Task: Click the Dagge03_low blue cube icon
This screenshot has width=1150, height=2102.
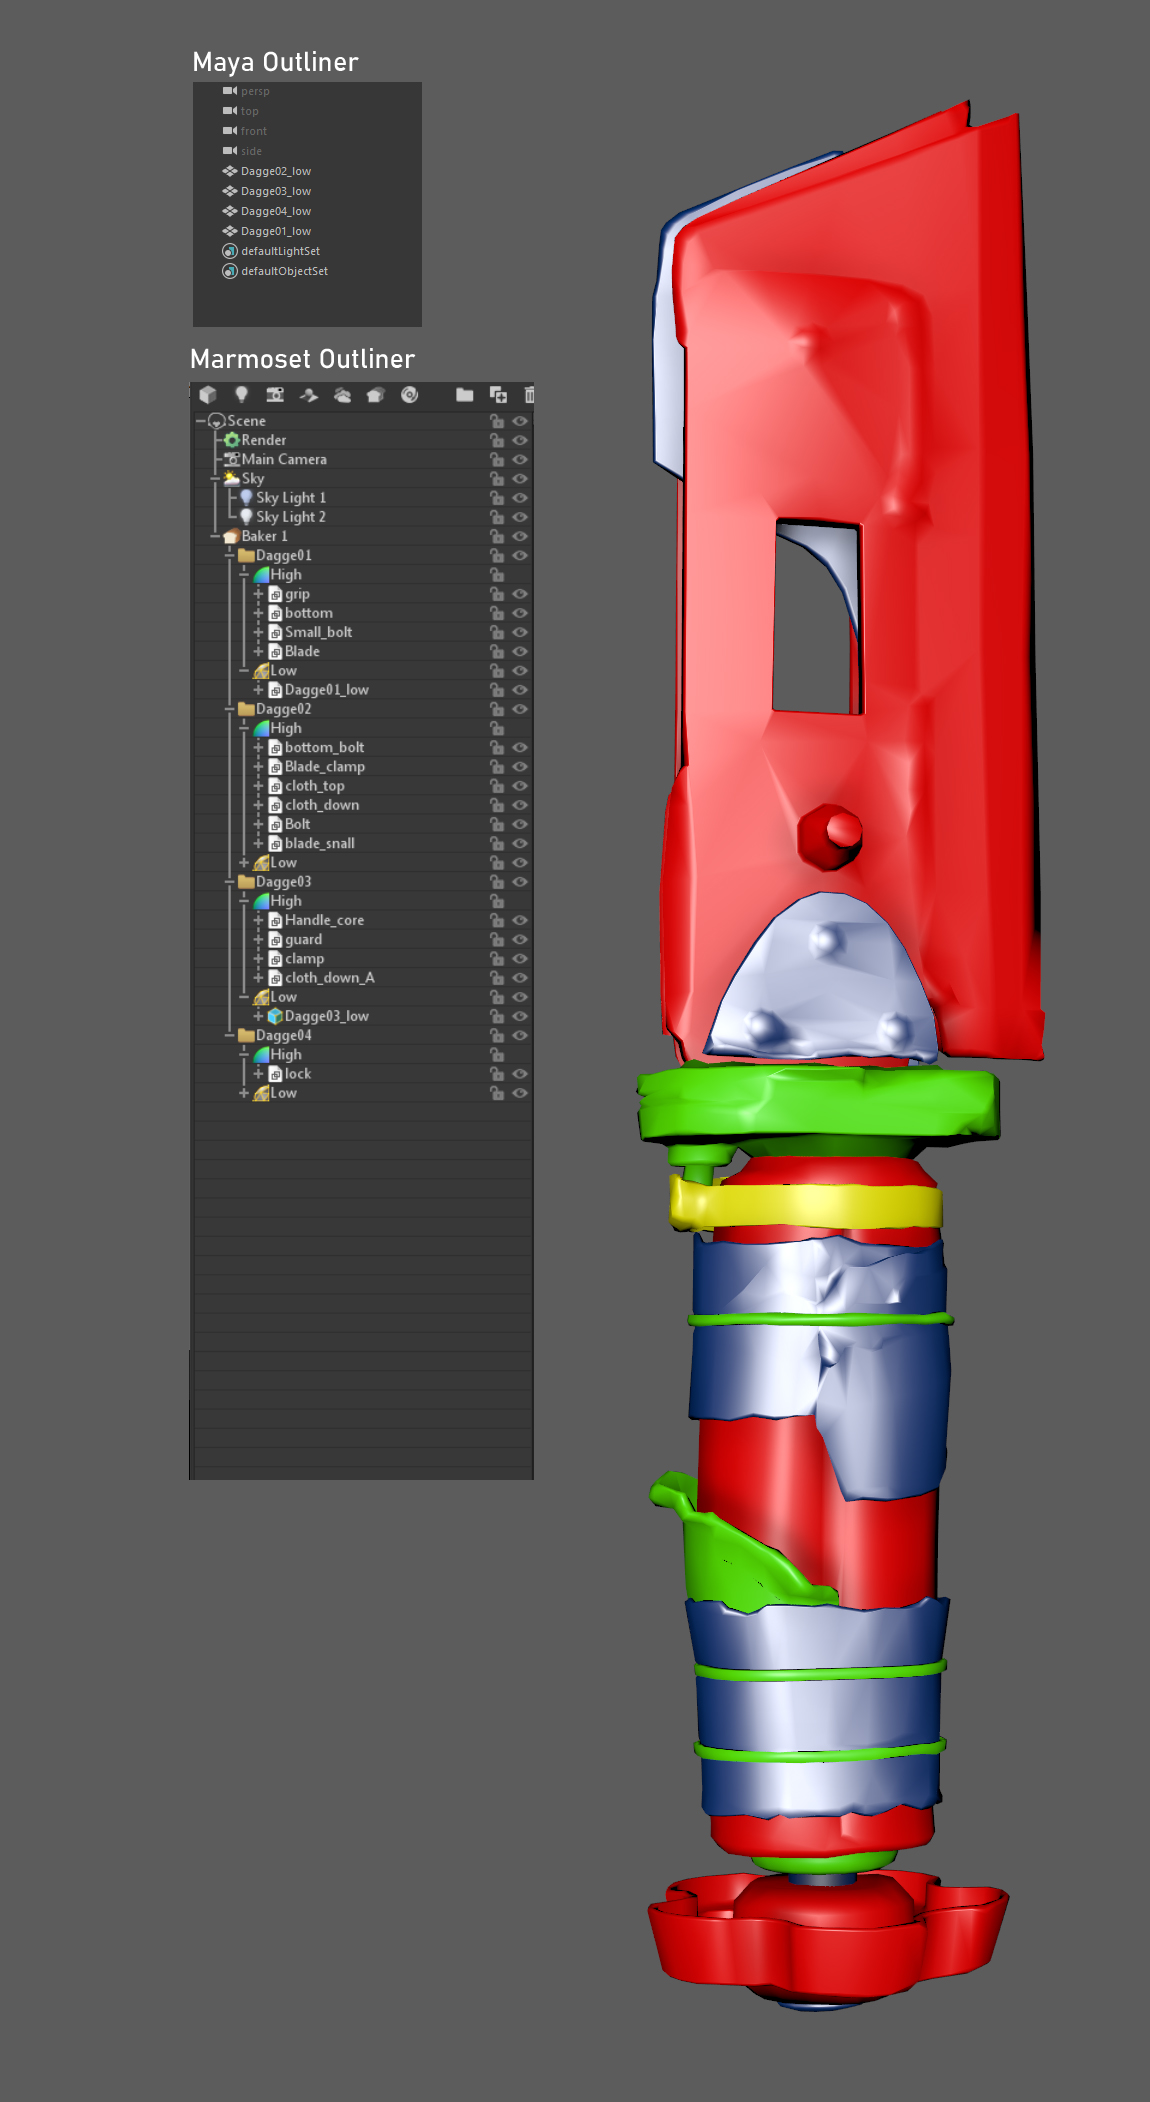Action: 275,1016
